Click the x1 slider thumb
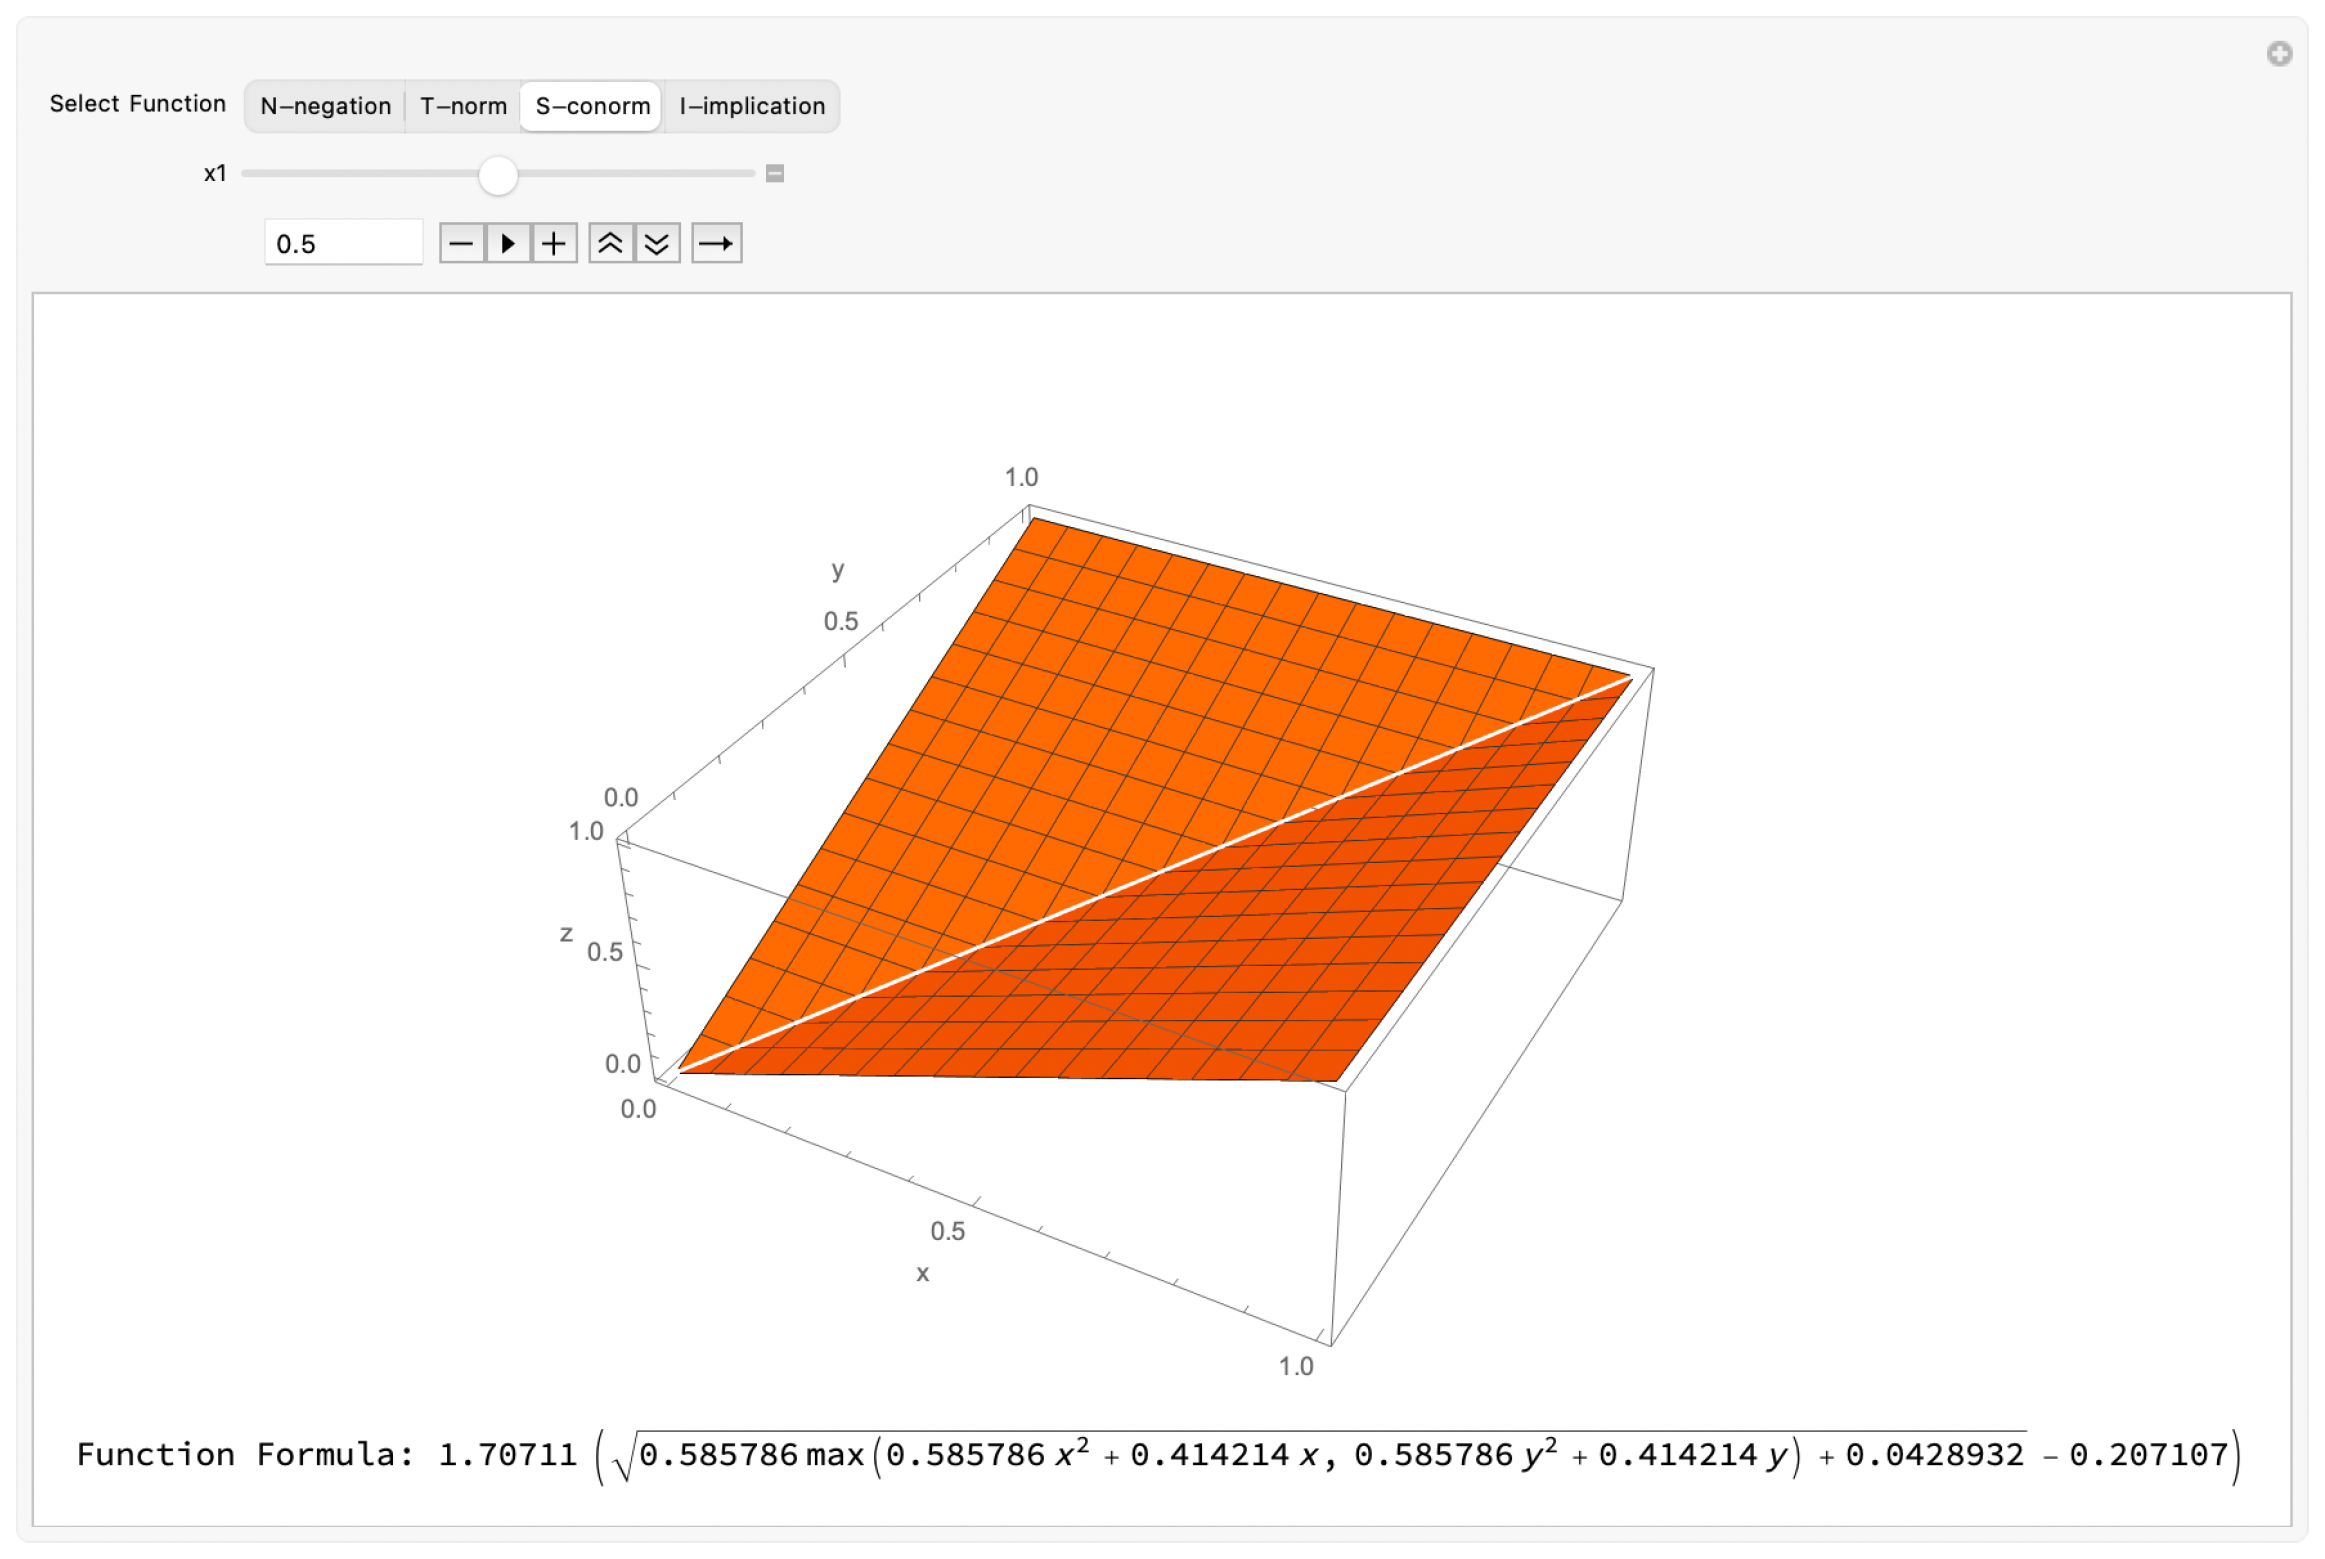Viewport: 2325px width, 1559px height. click(498, 174)
